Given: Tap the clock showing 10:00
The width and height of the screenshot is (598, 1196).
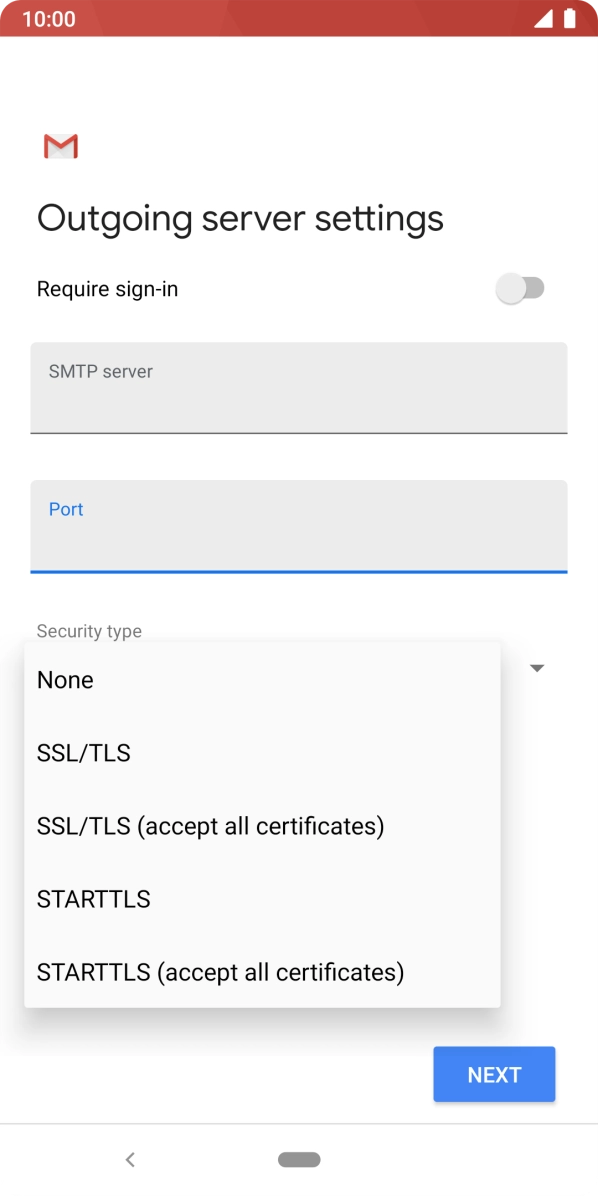Looking at the screenshot, I should pyautogui.click(x=48, y=19).
